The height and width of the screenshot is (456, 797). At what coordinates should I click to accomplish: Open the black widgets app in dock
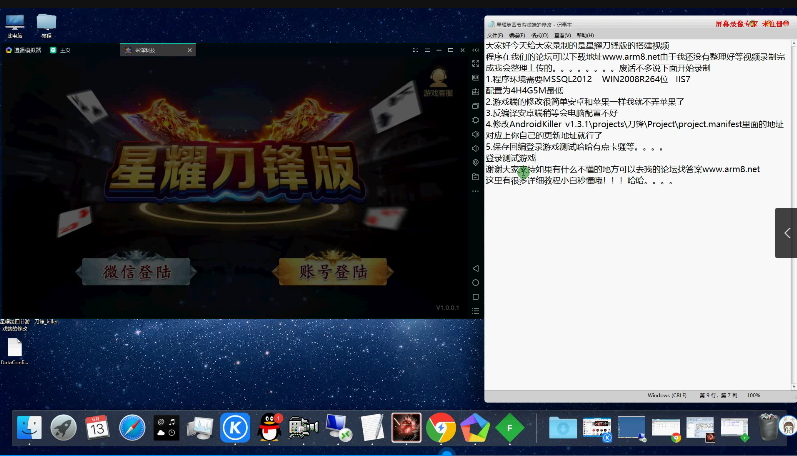pyautogui.click(x=166, y=427)
